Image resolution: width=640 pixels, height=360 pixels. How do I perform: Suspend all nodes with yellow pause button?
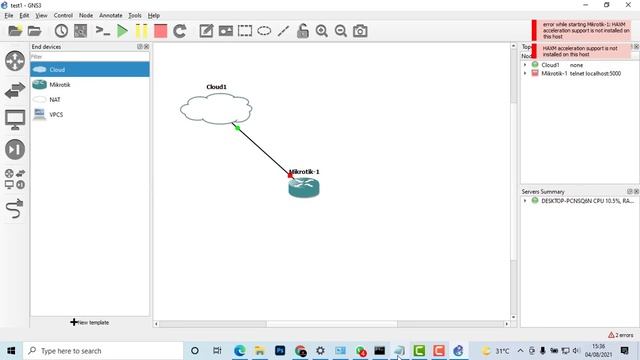(x=141, y=31)
